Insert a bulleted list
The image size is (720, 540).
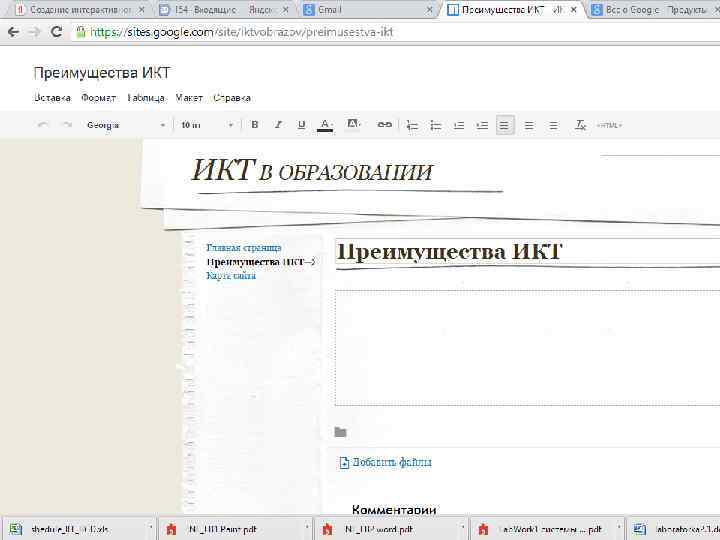pyautogui.click(x=435, y=125)
